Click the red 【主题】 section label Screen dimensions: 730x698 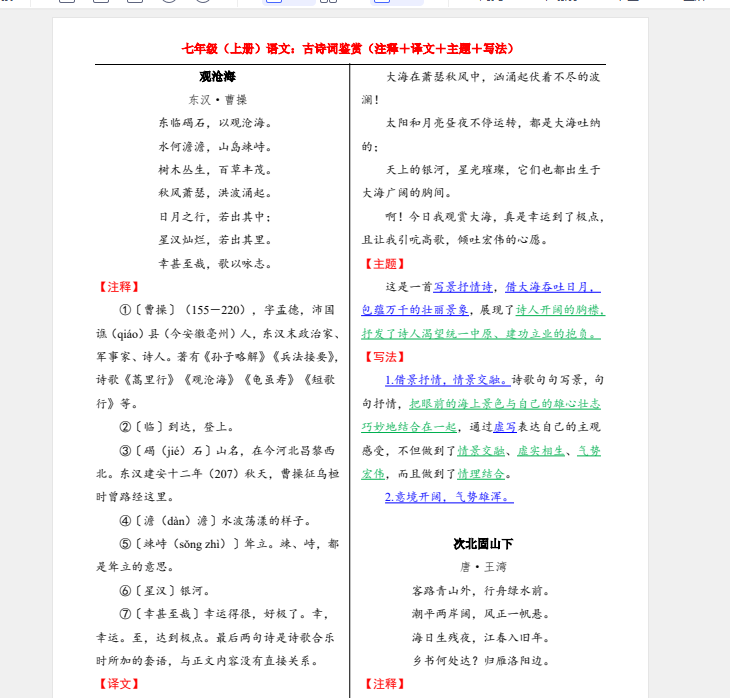pyautogui.click(x=381, y=264)
